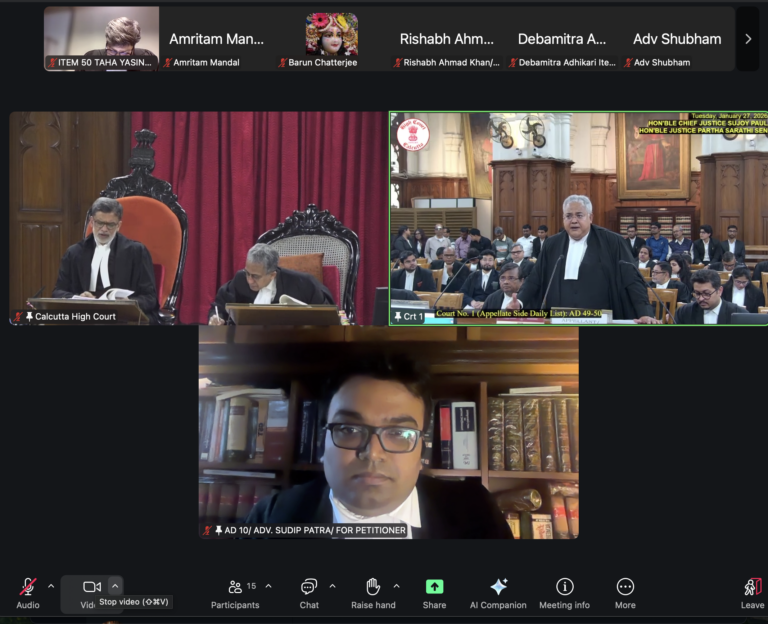Expand the chevron next to Chat

pyautogui.click(x=332, y=587)
